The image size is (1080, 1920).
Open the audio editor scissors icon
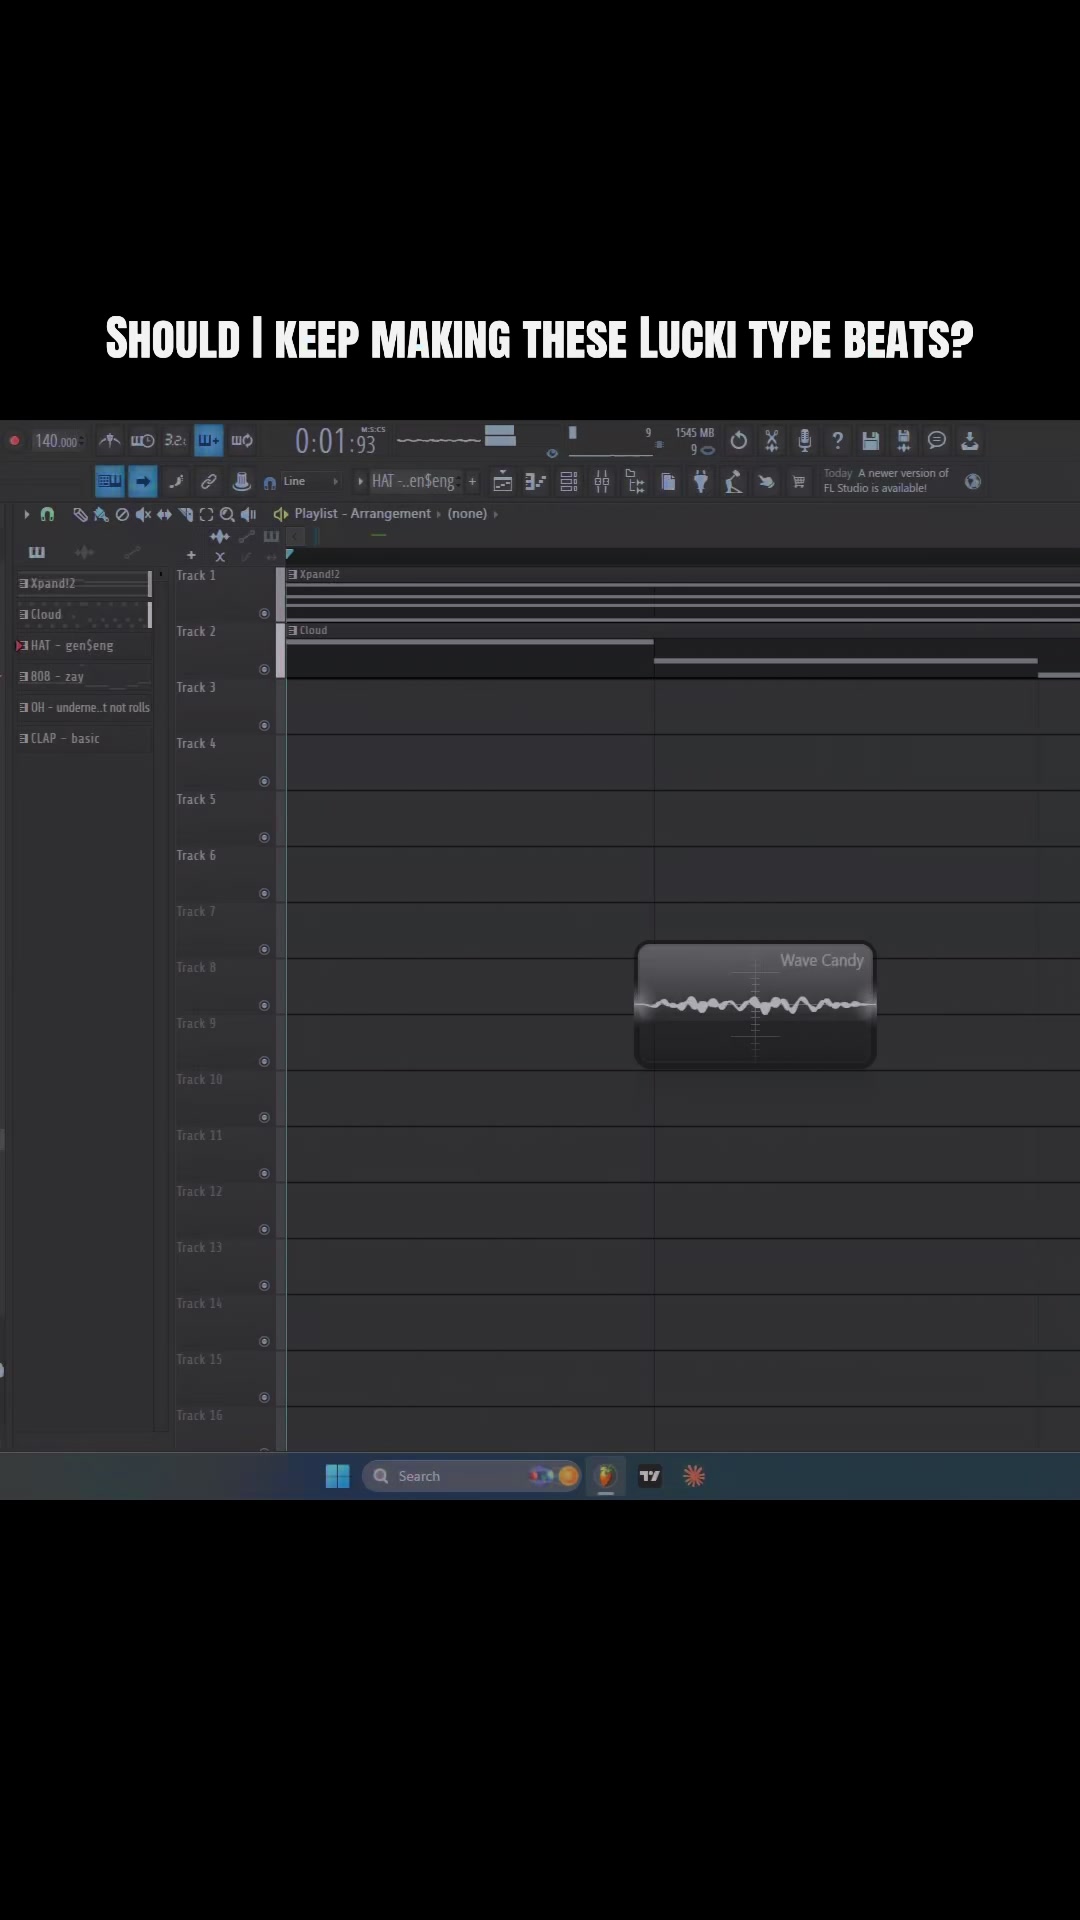(772, 441)
